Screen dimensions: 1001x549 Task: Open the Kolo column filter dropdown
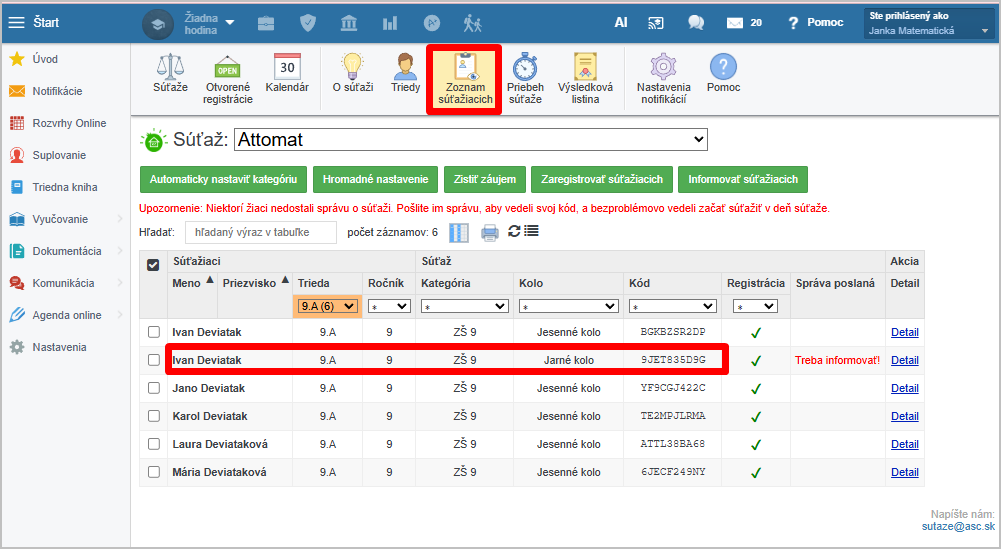pos(569,306)
